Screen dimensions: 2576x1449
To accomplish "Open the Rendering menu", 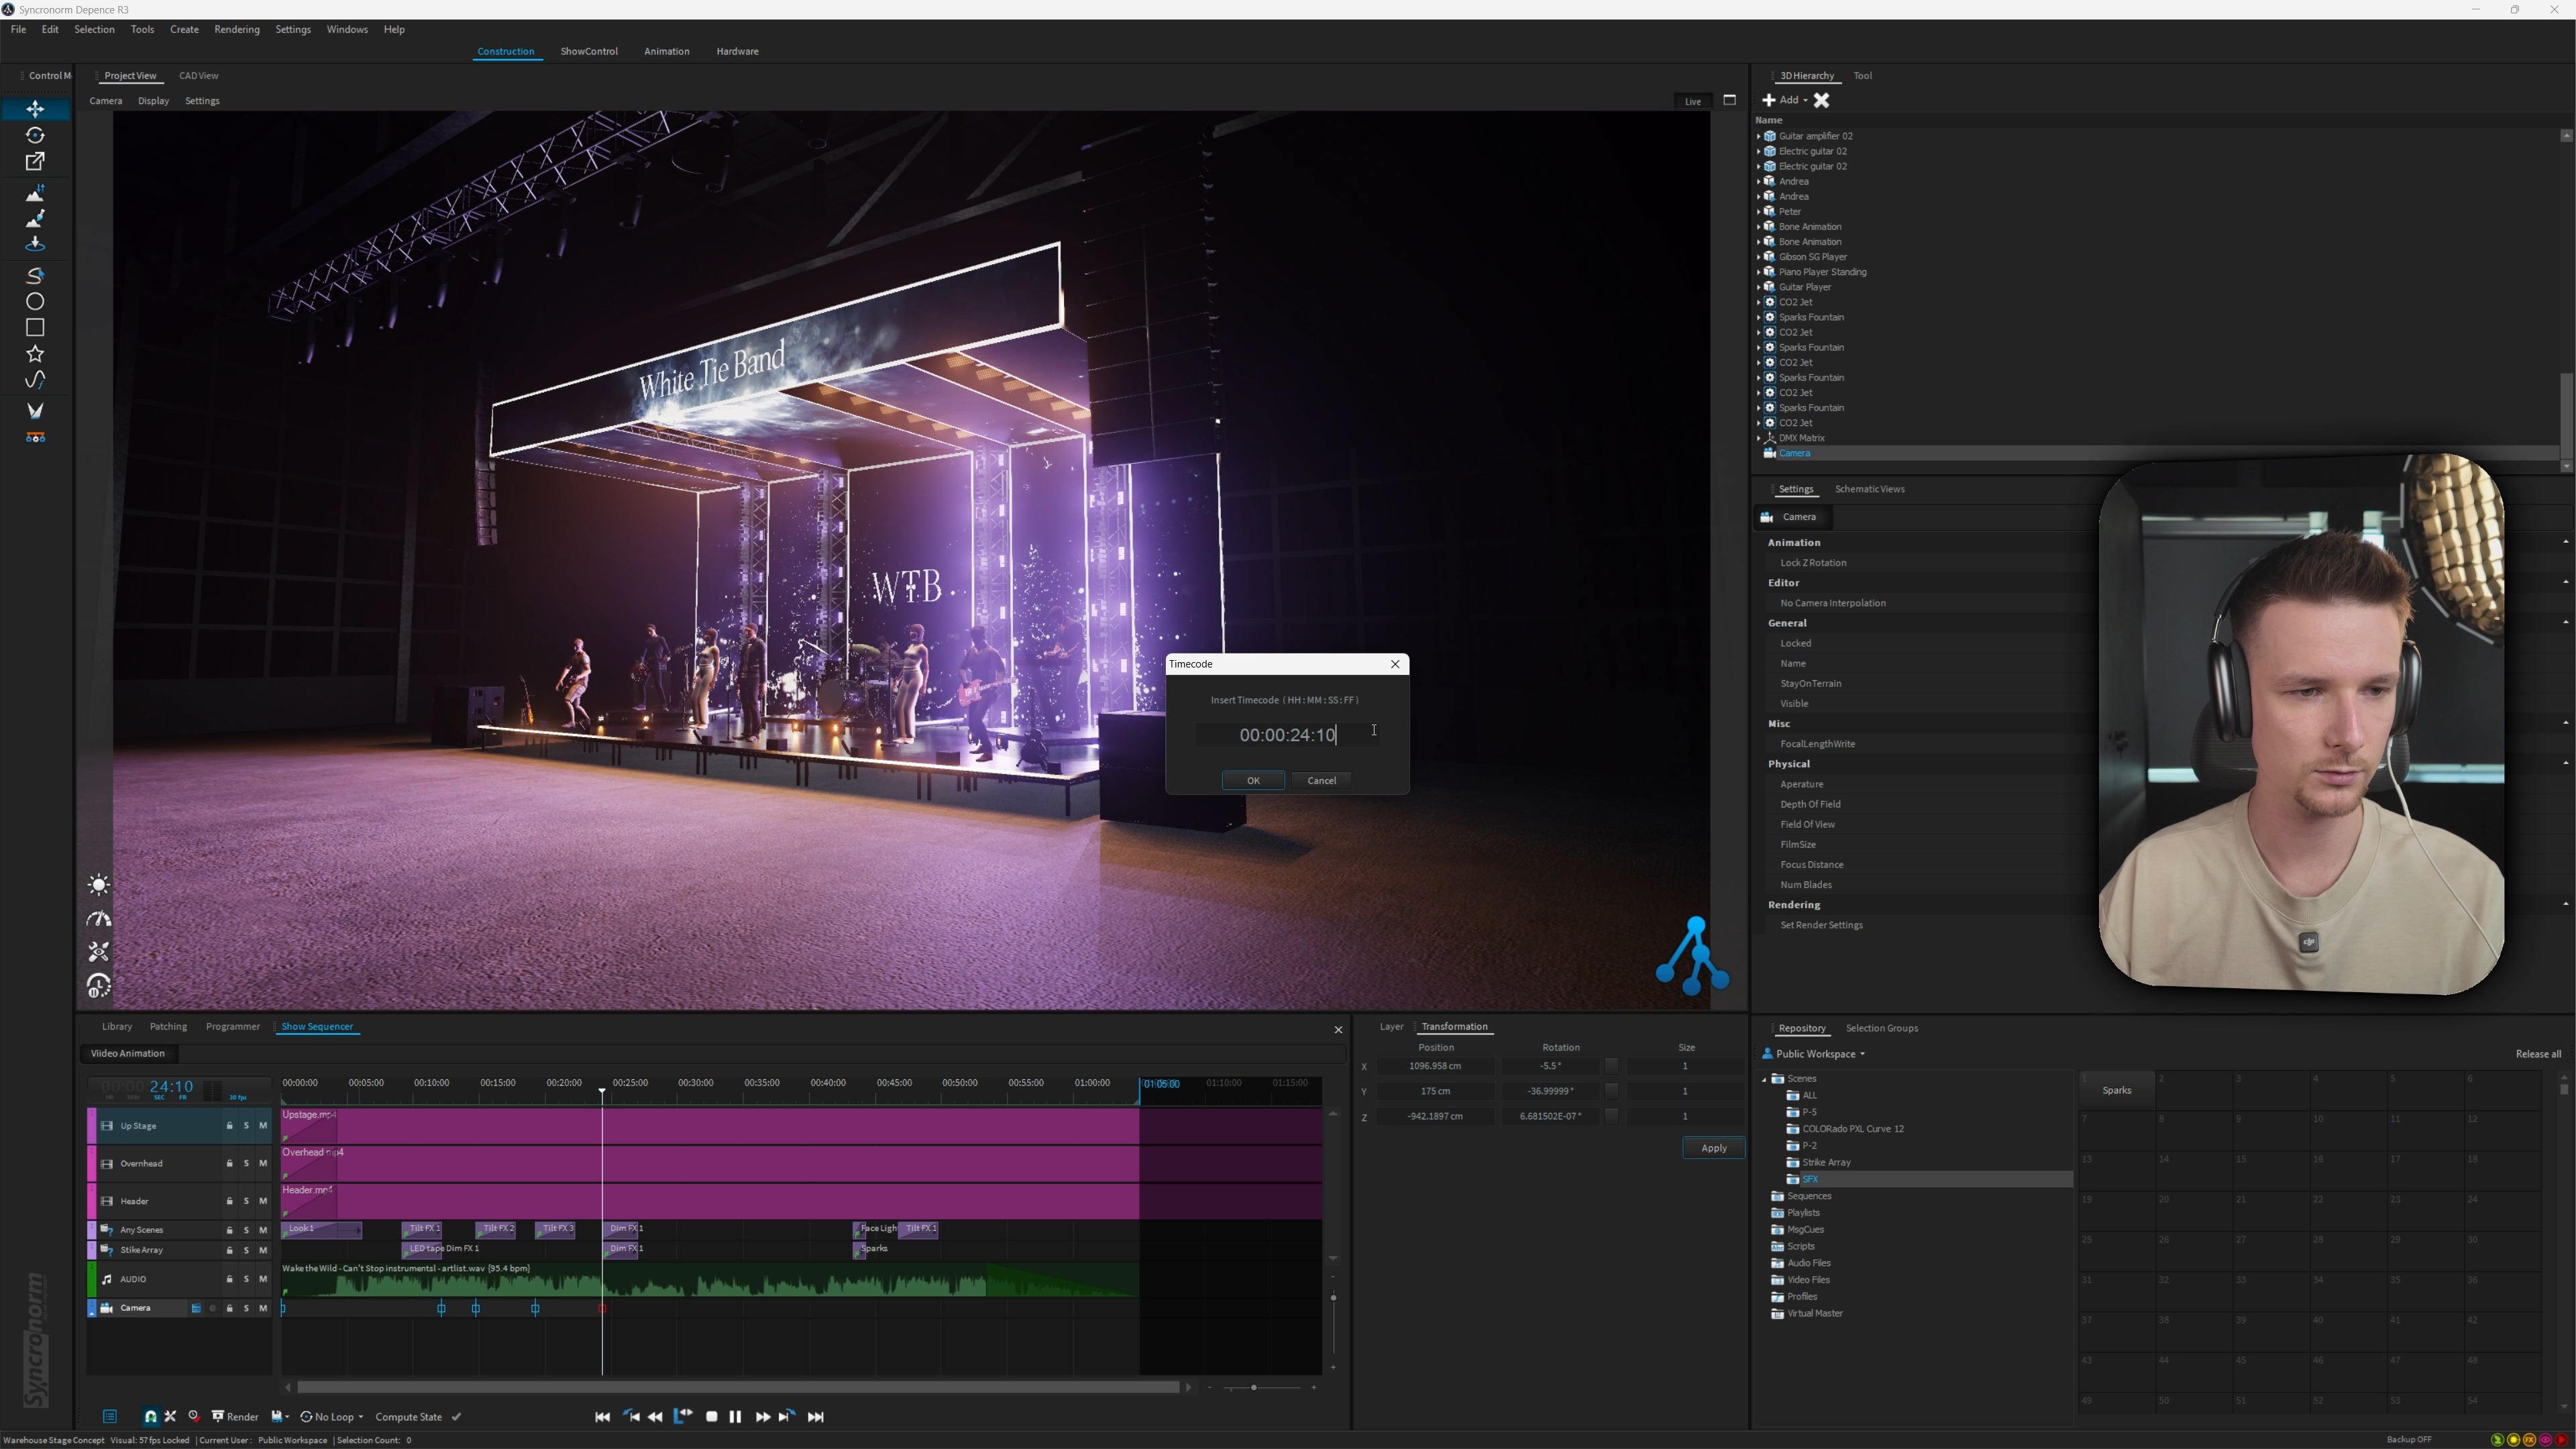I will (x=236, y=29).
